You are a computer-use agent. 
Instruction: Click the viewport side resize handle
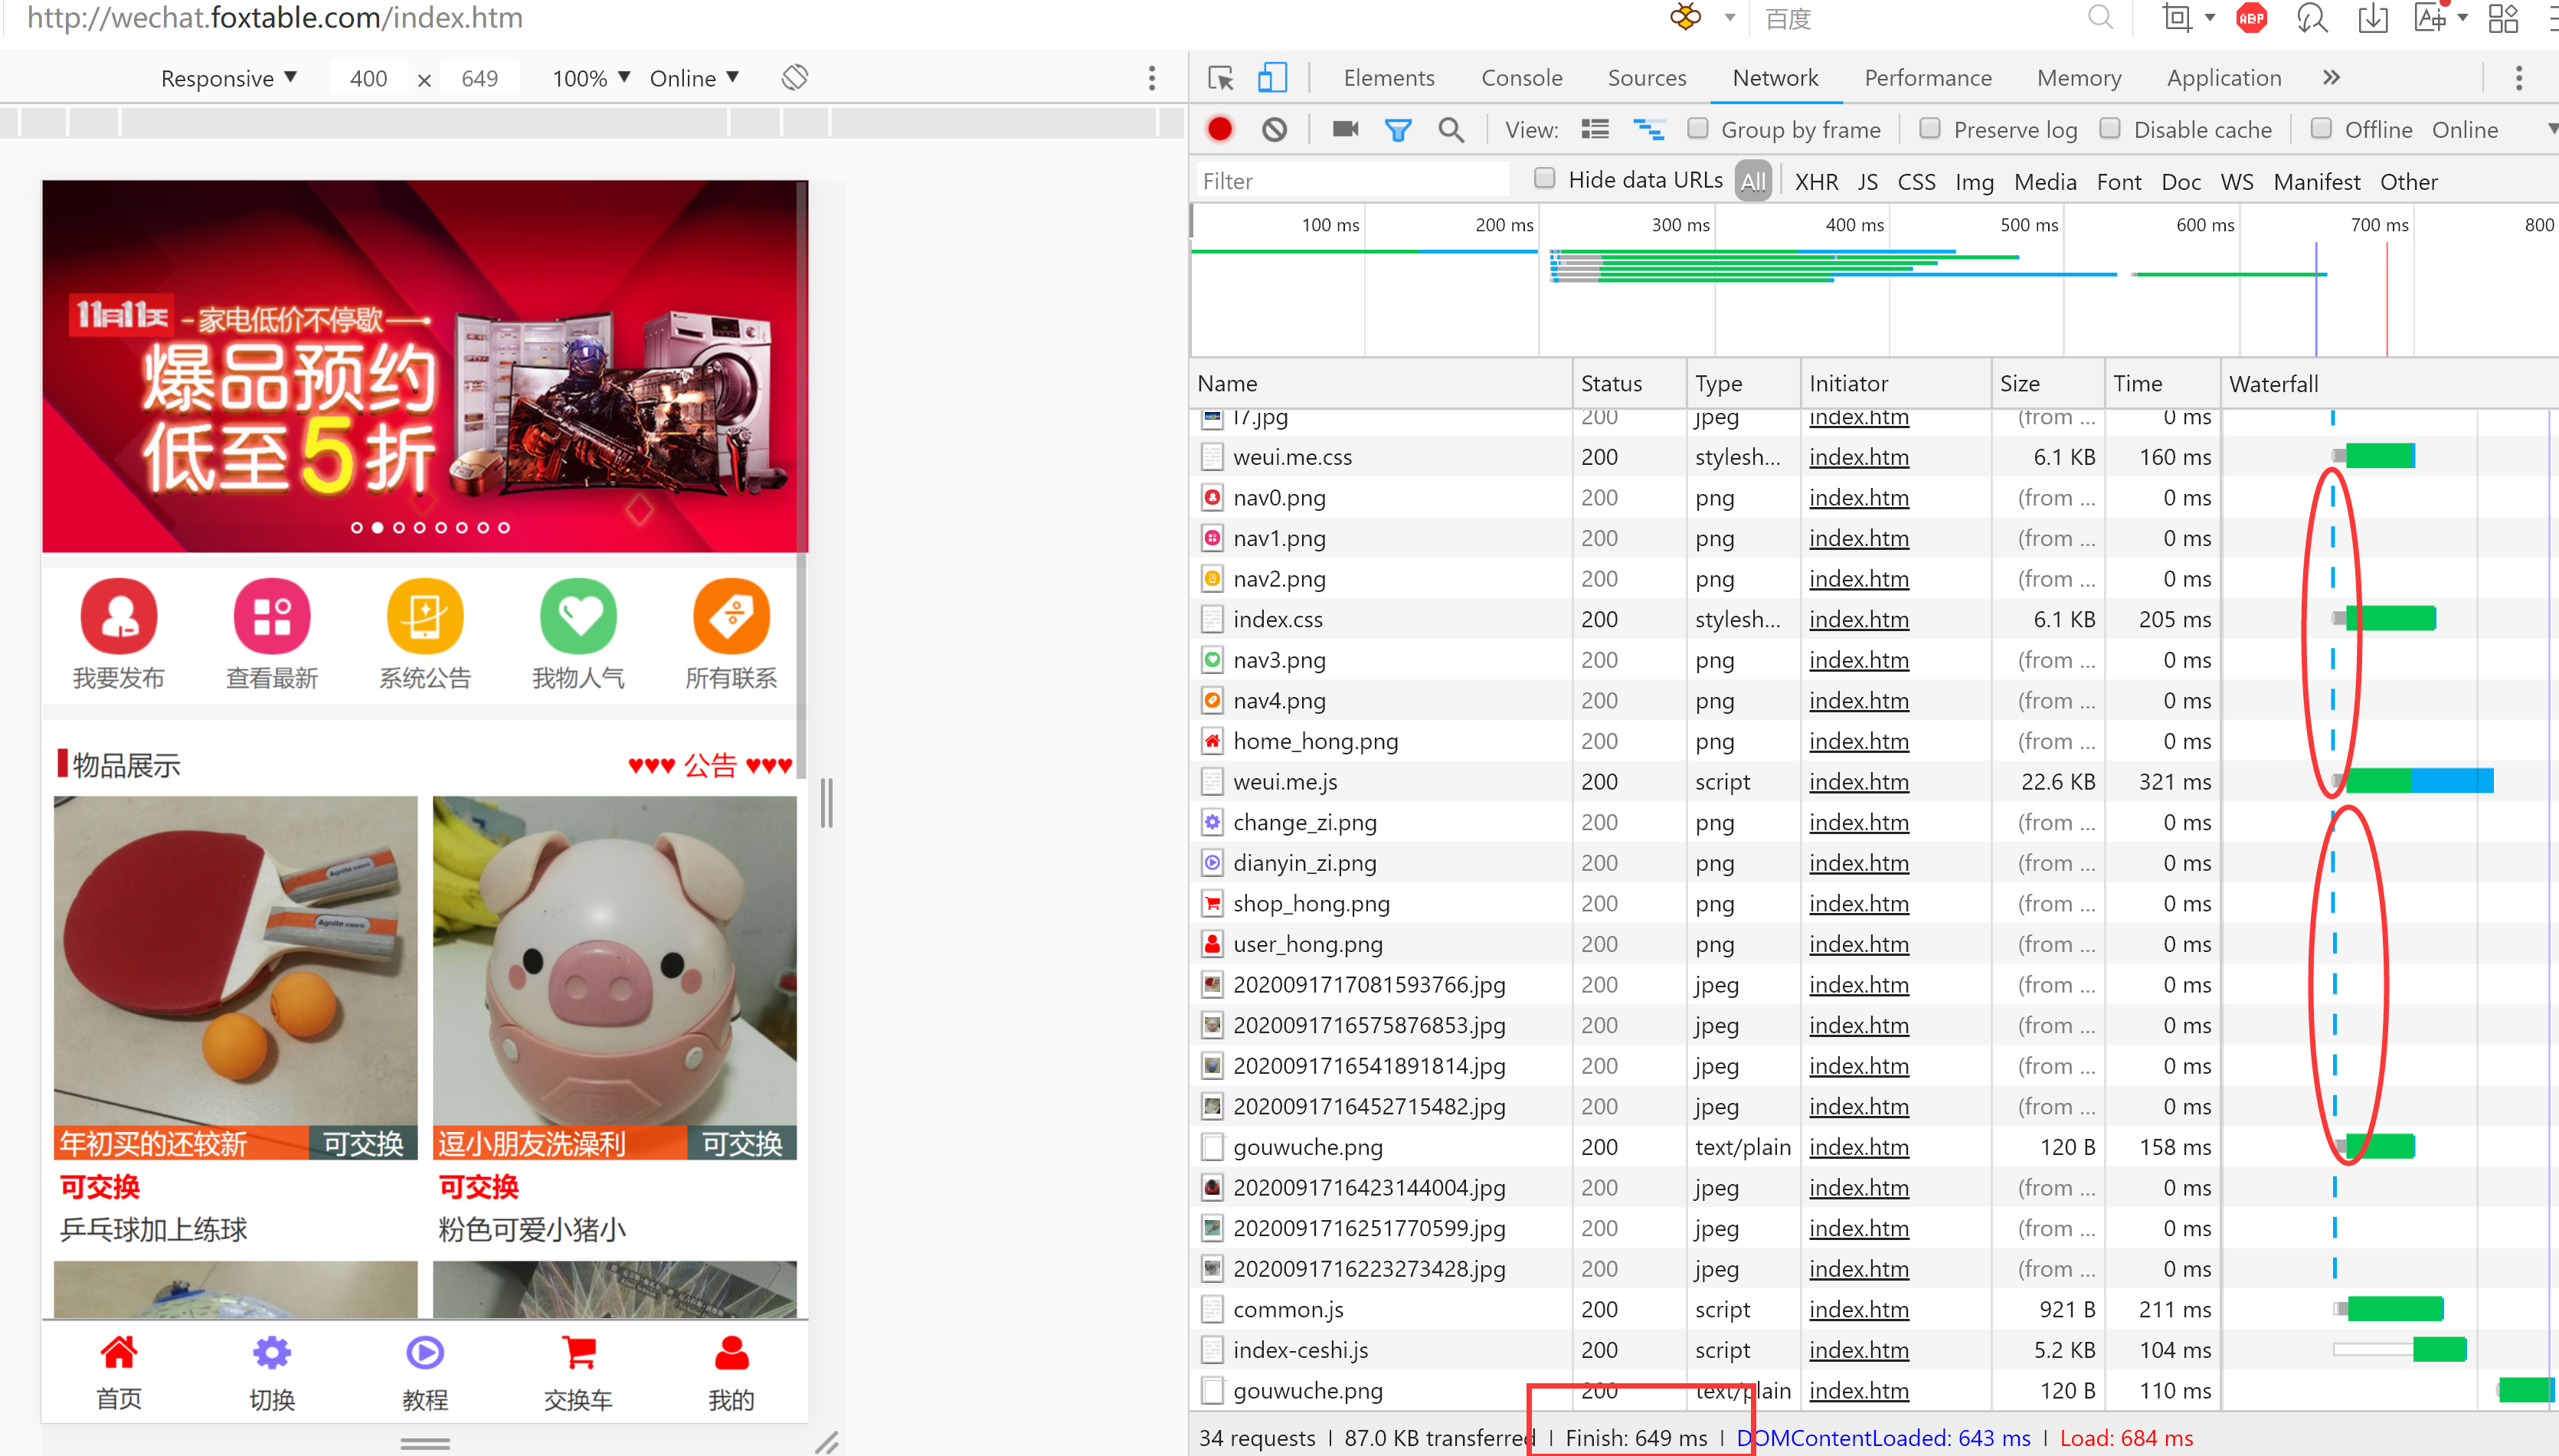(826, 803)
